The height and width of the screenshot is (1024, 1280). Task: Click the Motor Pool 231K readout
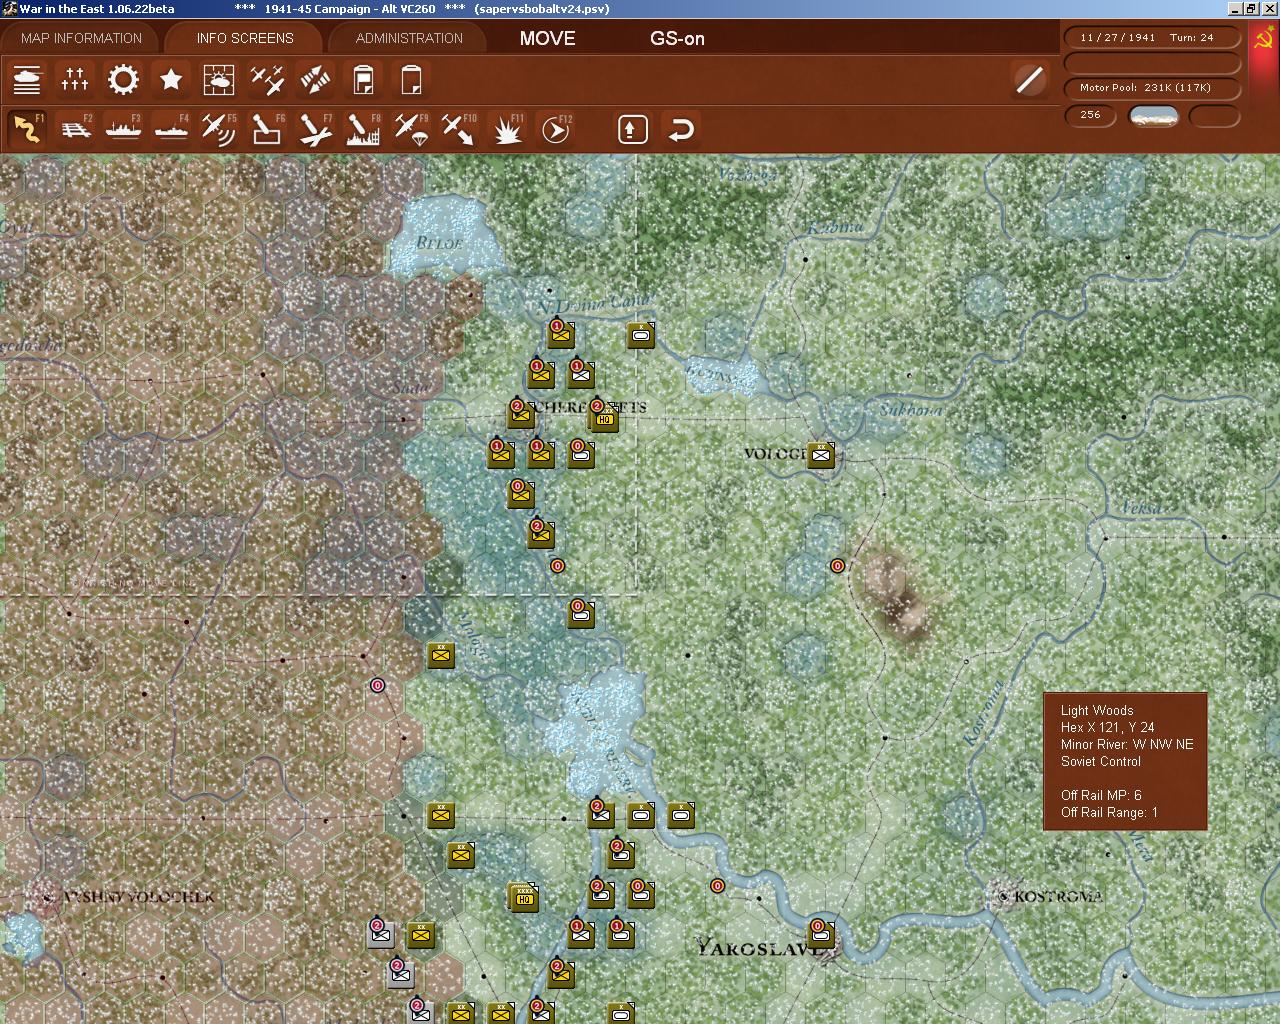point(1152,88)
